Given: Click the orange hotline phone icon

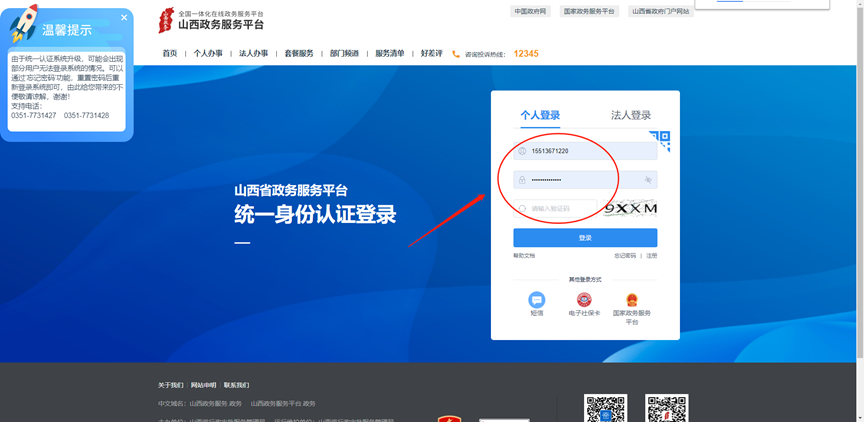Looking at the screenshot, I should (x=456, y=54).
